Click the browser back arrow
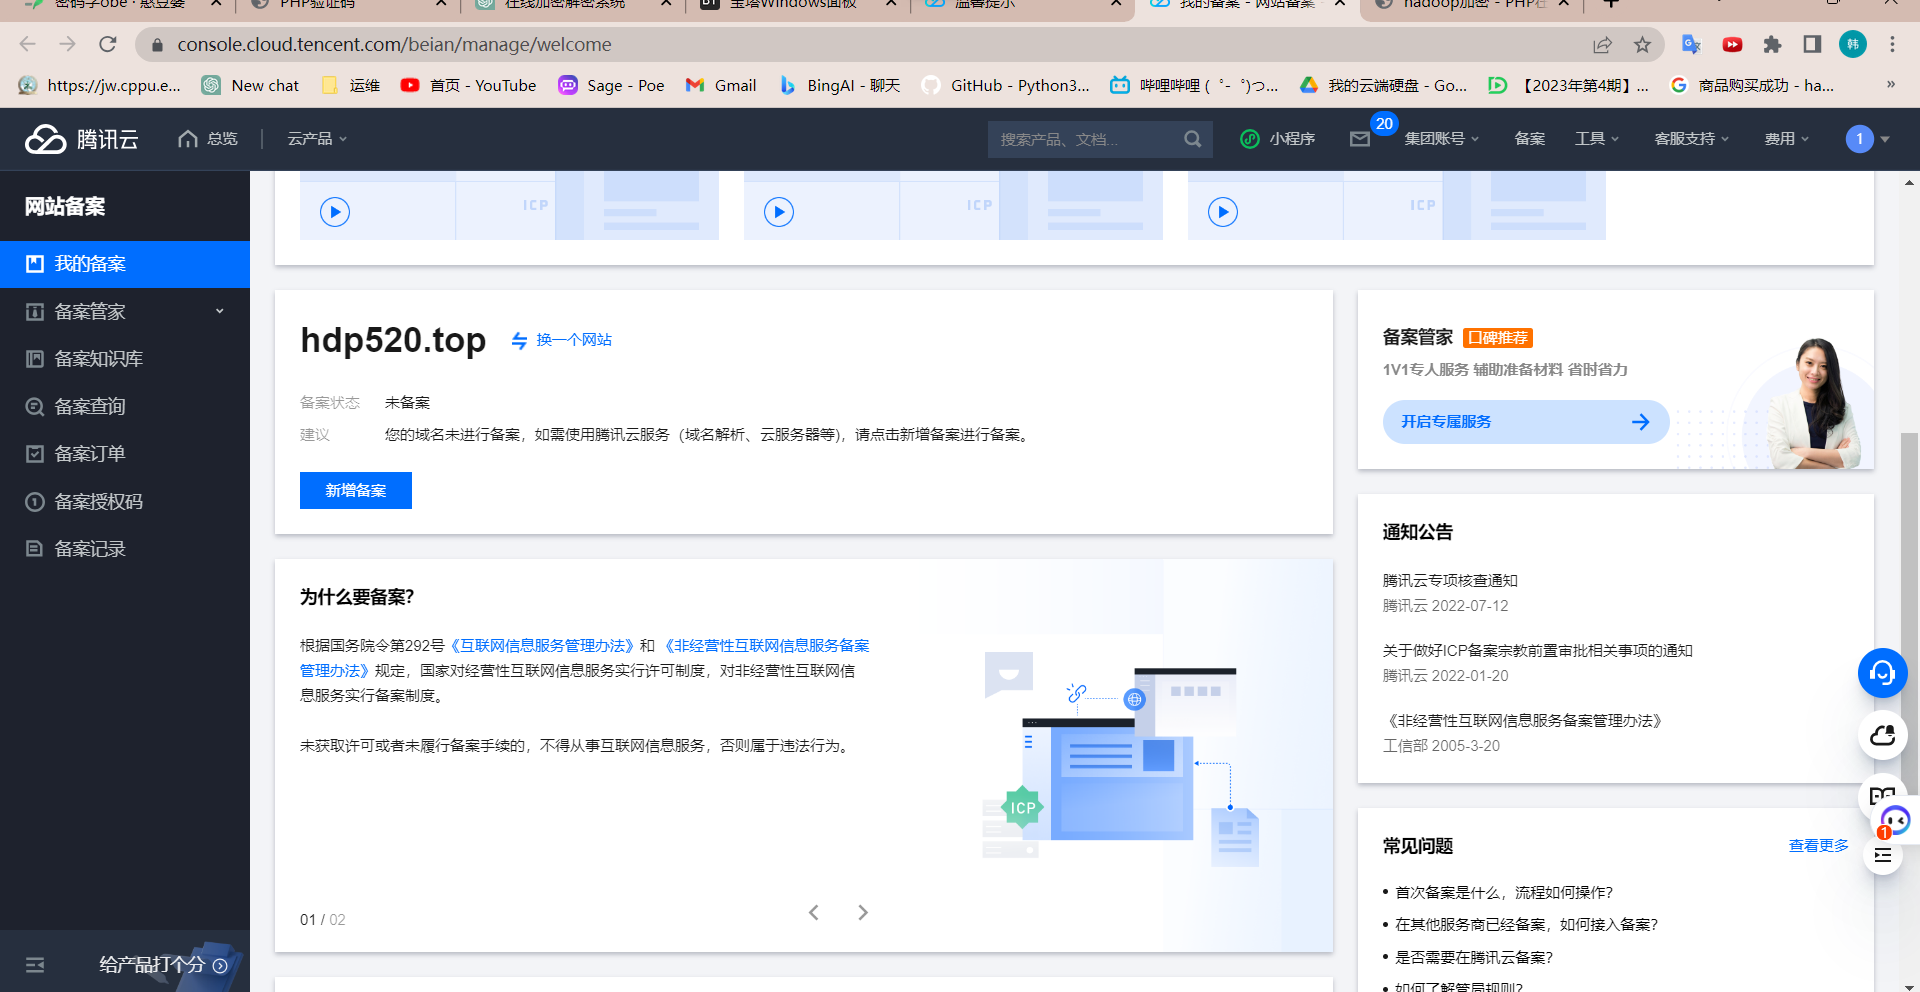Screen dimensions: 1920x992 (x=27, y=44)
